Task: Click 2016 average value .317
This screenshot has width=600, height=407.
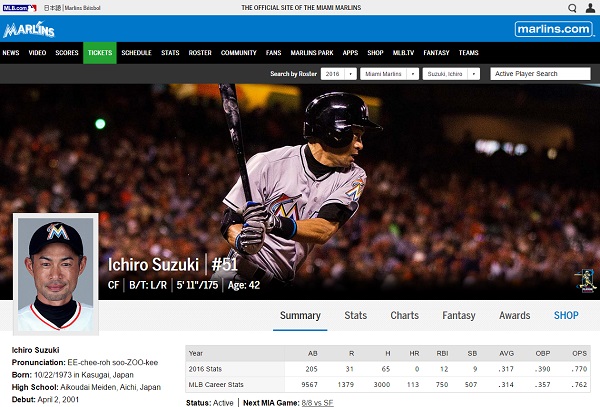Action: pyautogui.click(x=506, y=369)
